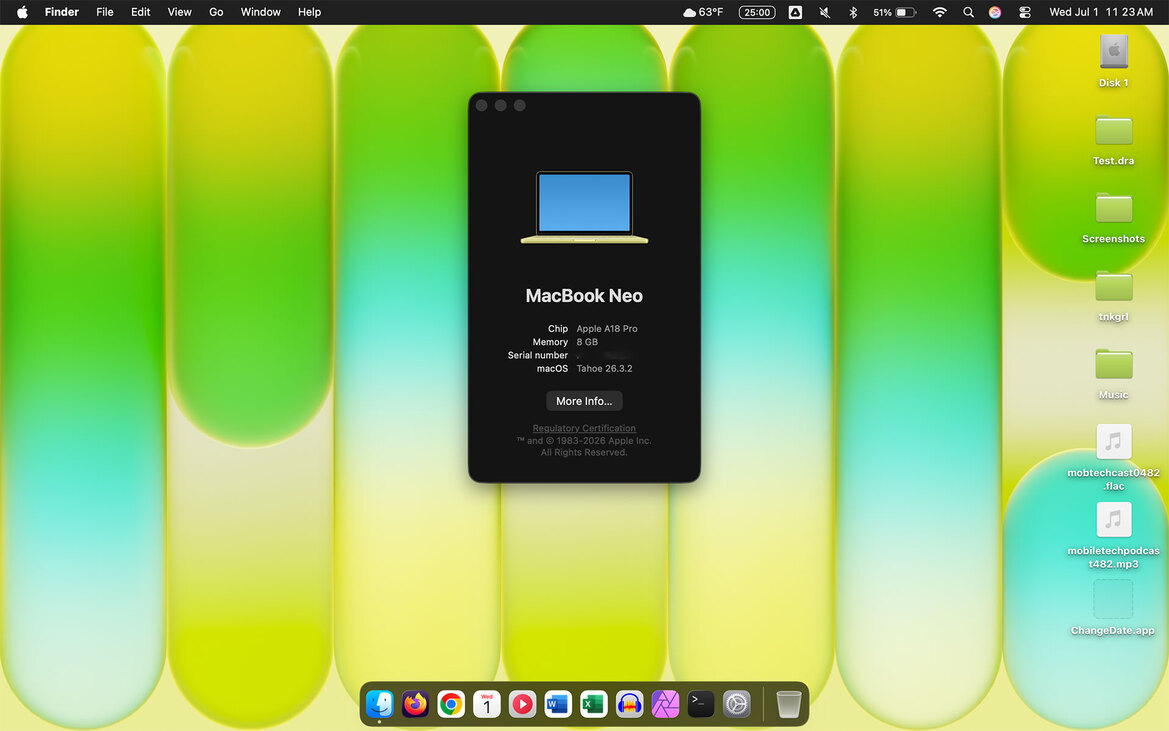Open the File menu
1169x731 pixels.
(104, 12)
